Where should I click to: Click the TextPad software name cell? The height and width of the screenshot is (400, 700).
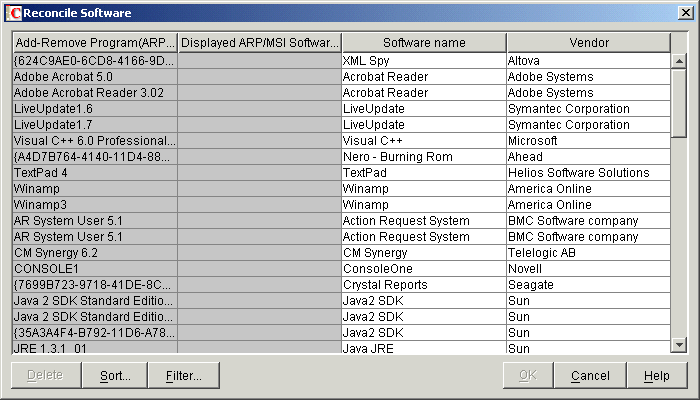(x=424, y=173)
